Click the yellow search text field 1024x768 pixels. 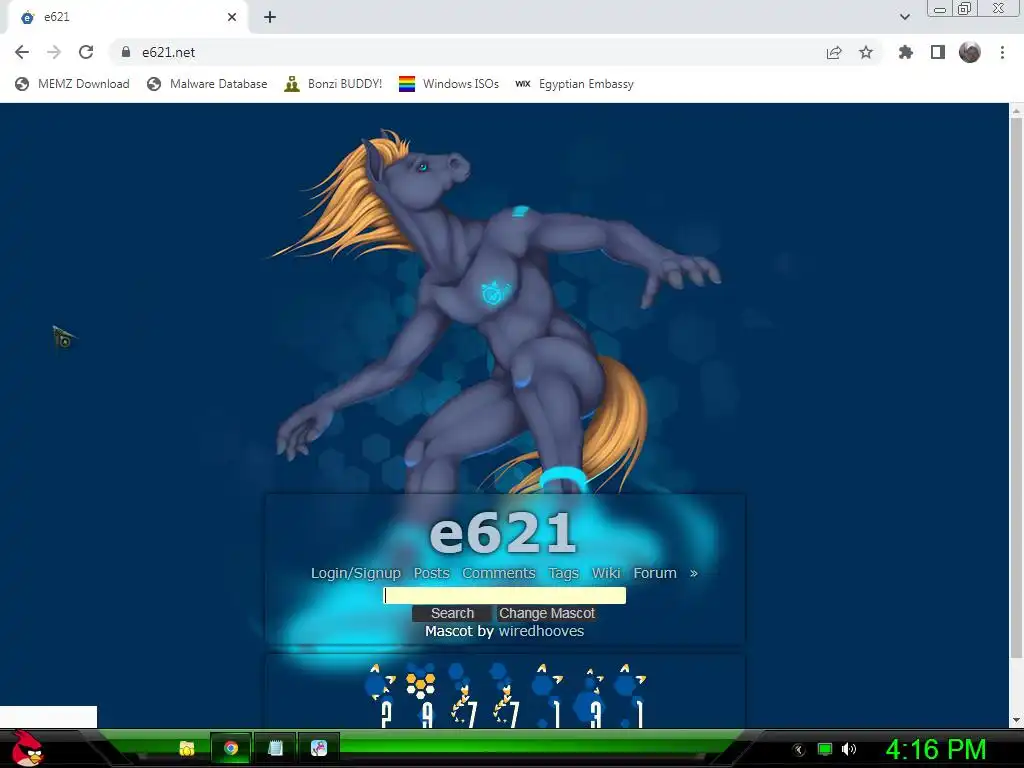coord(504,596)
